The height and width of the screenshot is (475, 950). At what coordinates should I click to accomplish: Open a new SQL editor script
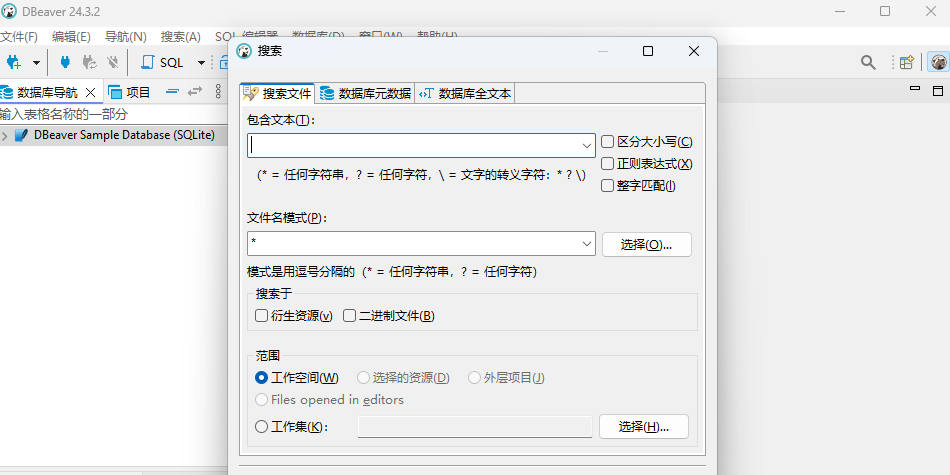point(164,62)
